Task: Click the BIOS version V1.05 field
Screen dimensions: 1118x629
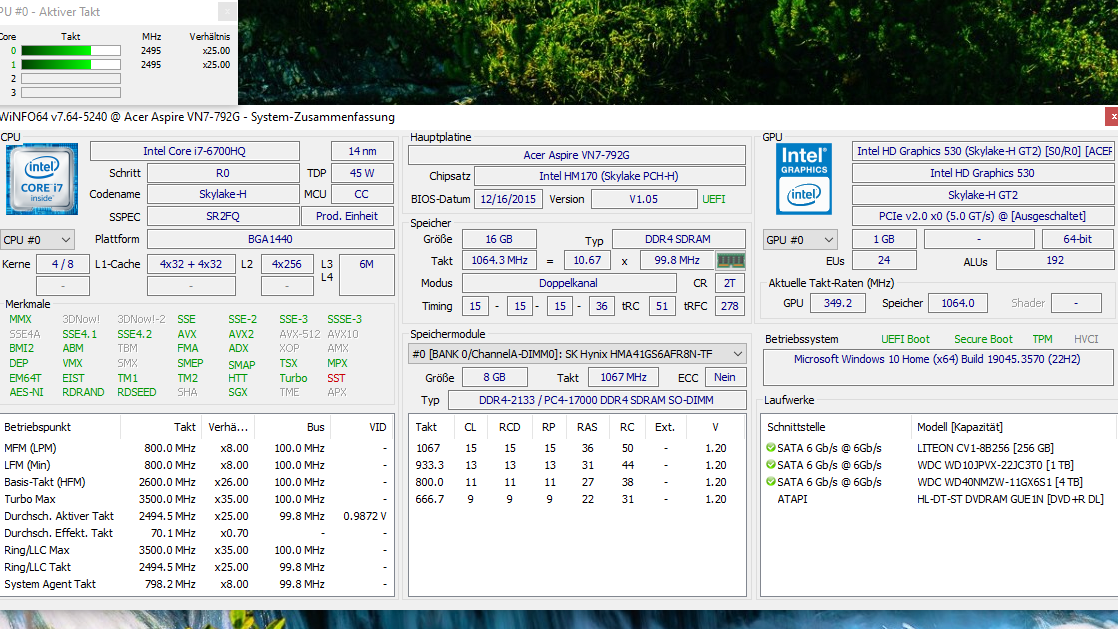Action: pos(644,199)
